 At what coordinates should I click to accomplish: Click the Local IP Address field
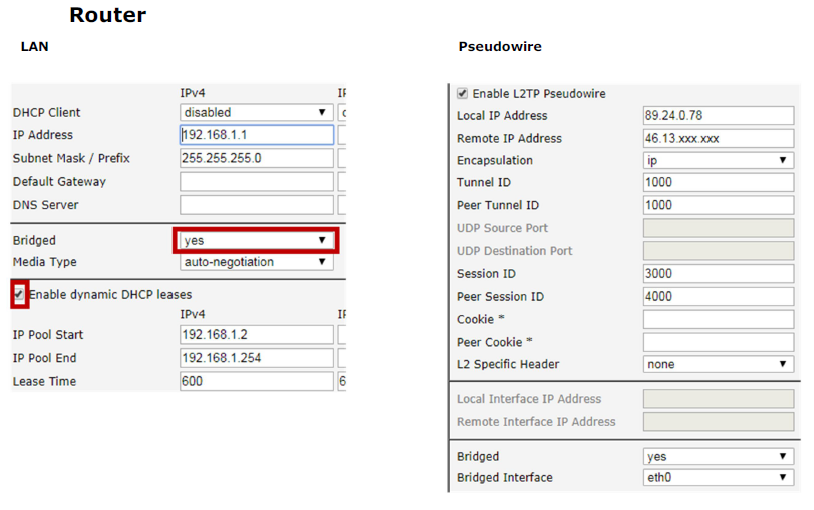coord(718,116)
